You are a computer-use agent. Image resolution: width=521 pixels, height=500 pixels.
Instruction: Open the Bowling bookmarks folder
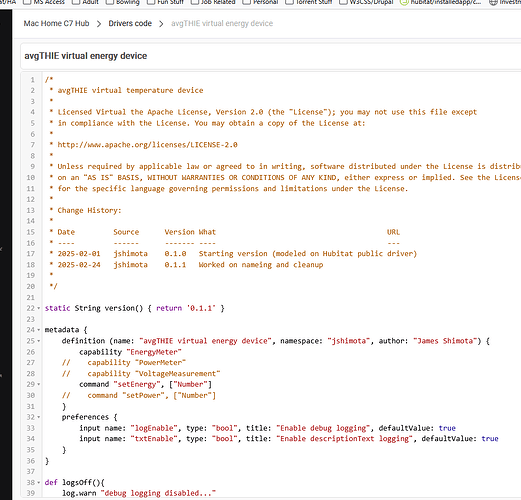123,2
